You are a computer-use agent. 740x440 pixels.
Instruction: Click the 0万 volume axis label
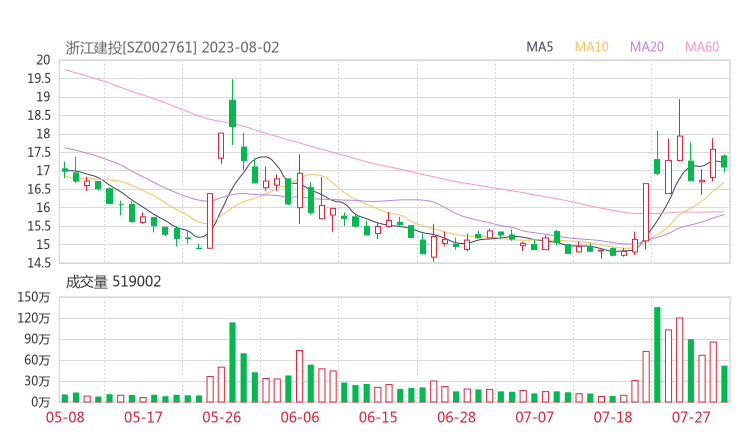point(40,402)
